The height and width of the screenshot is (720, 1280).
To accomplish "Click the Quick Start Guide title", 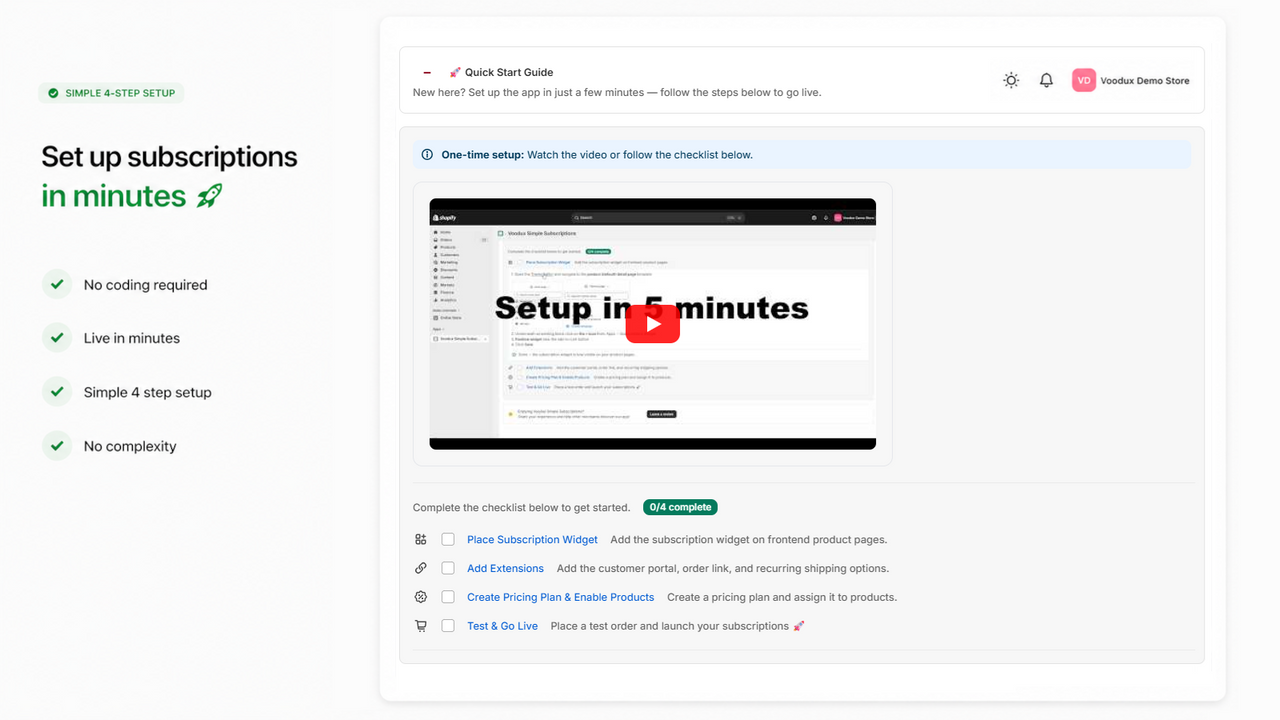I will (x=509, y=72).
